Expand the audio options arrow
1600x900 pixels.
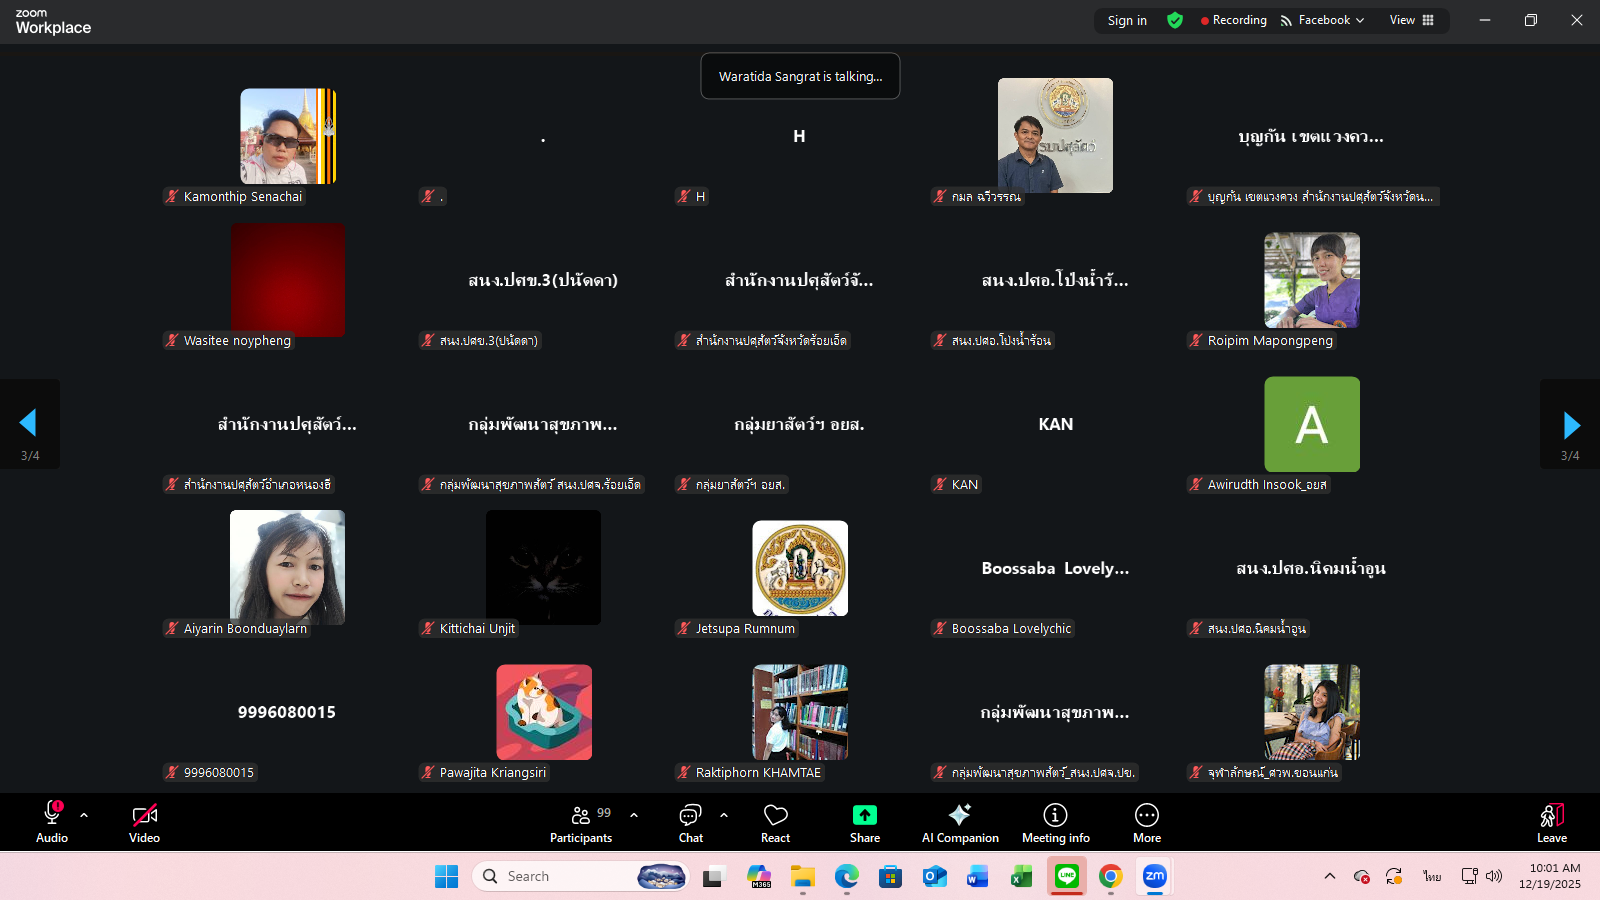[84, 815]
